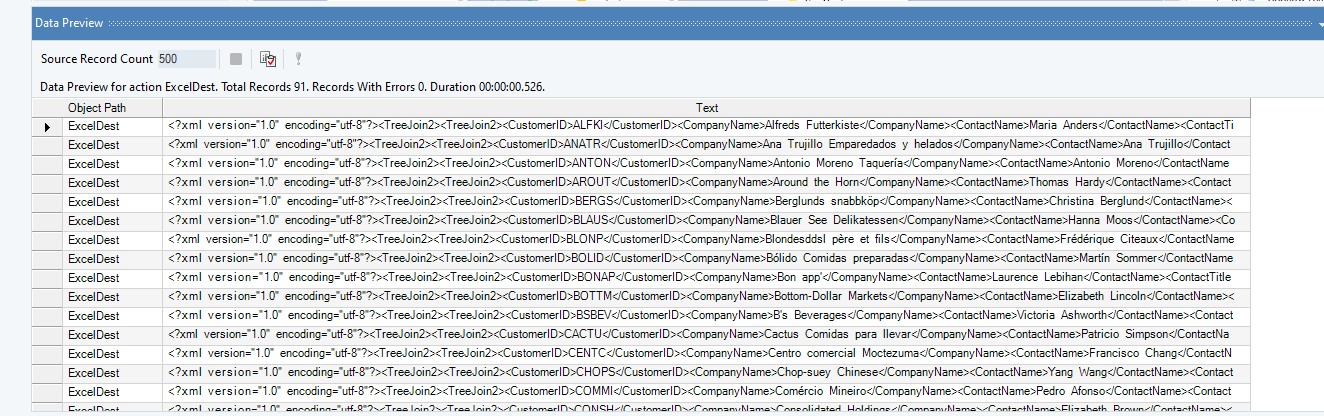Click the current row arrow indicator
Image resolution: width=1324 pixels, height=416 pixels.
47,127
